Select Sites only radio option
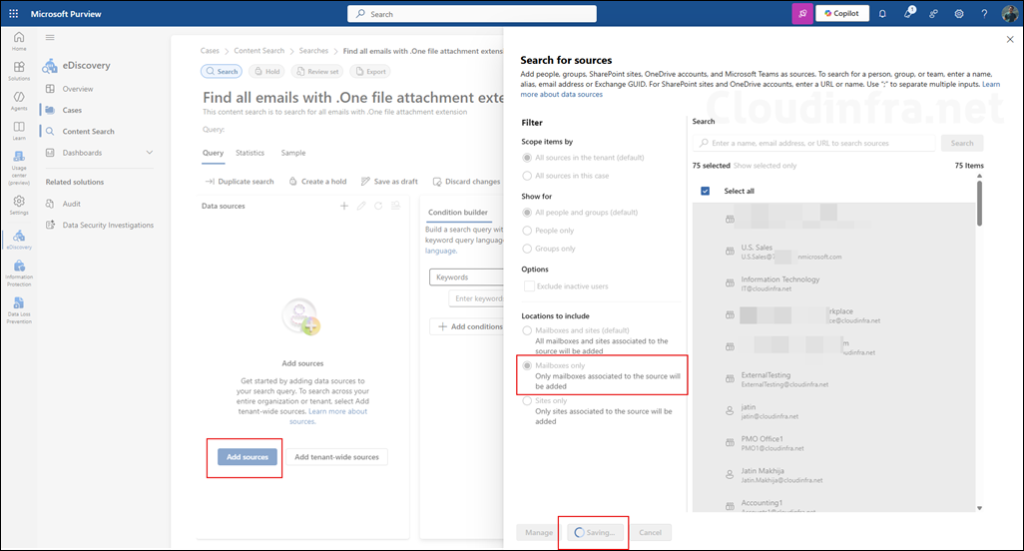This screenshot has width=1024, height=551. point(527,401)
